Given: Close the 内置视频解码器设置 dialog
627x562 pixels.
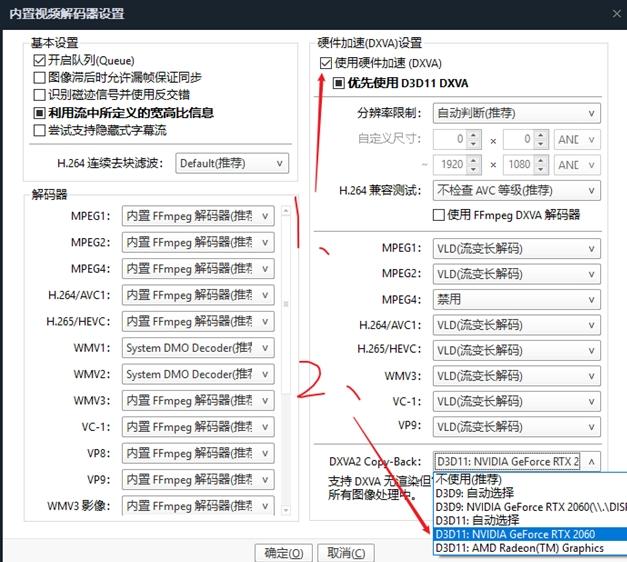Looking at the screenshot, I should pos(617,14).
